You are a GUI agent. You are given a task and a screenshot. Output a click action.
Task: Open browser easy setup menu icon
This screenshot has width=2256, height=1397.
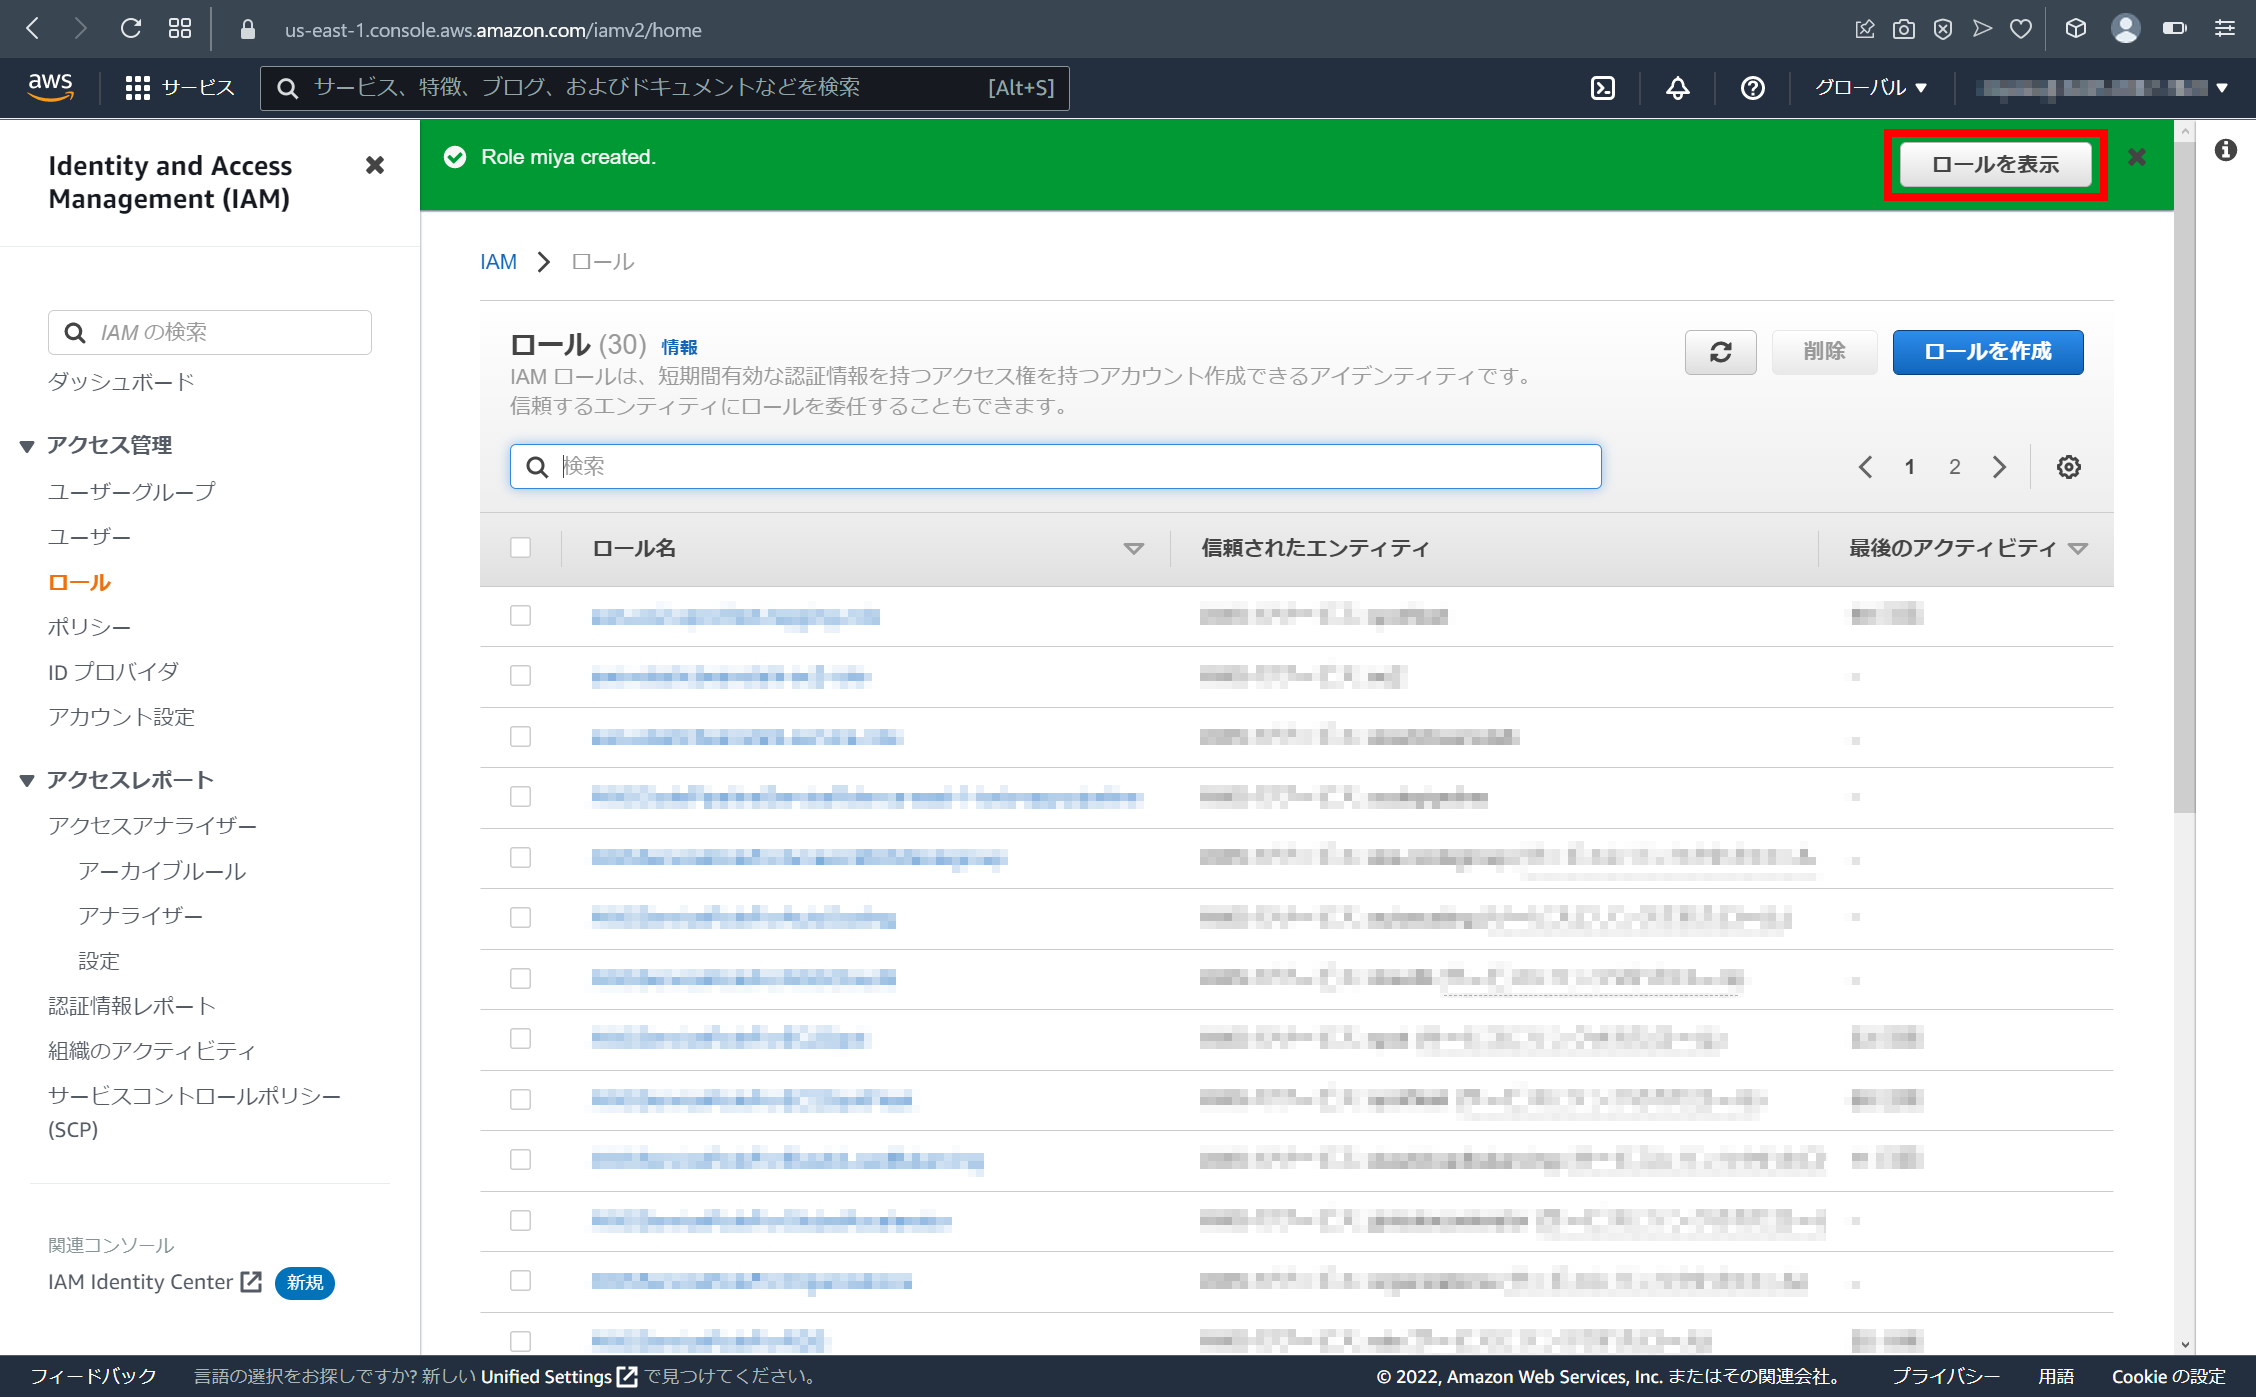[2224, 29]
